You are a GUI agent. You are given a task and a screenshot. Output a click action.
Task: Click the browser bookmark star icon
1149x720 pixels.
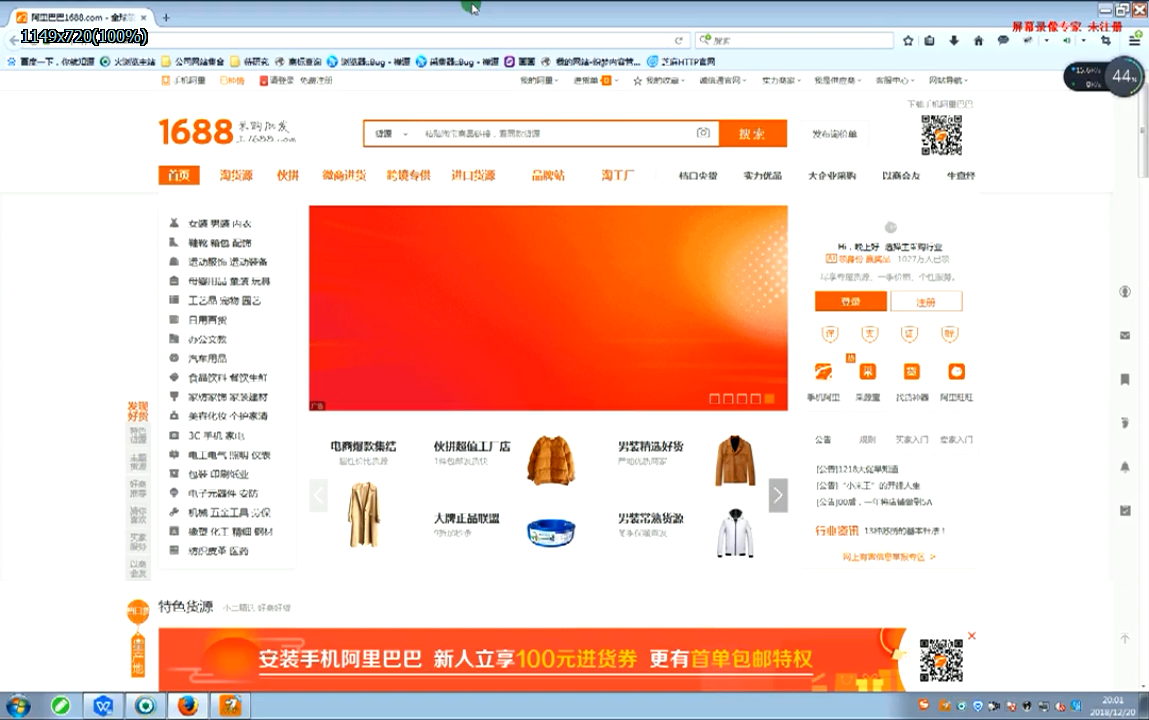(908, 41)
